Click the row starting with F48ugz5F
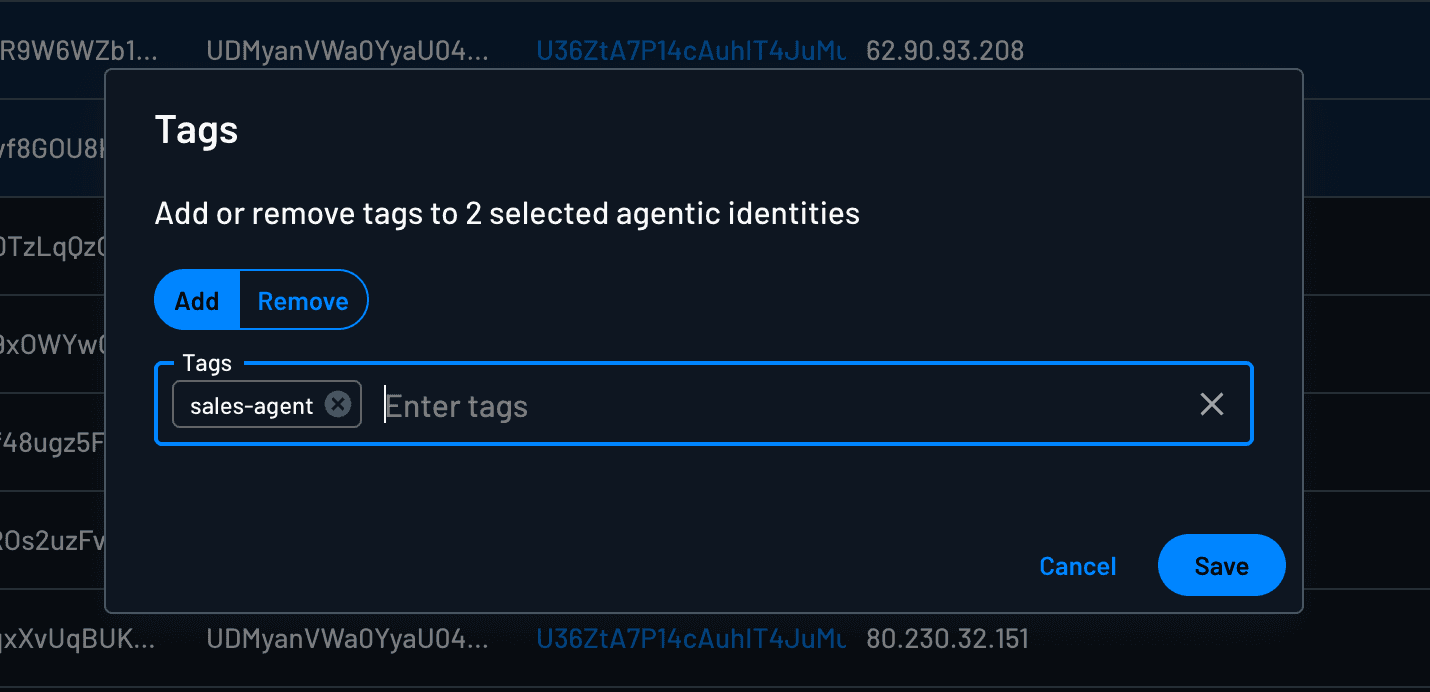Screen dimensions: 1430x692 click(52, 443)
